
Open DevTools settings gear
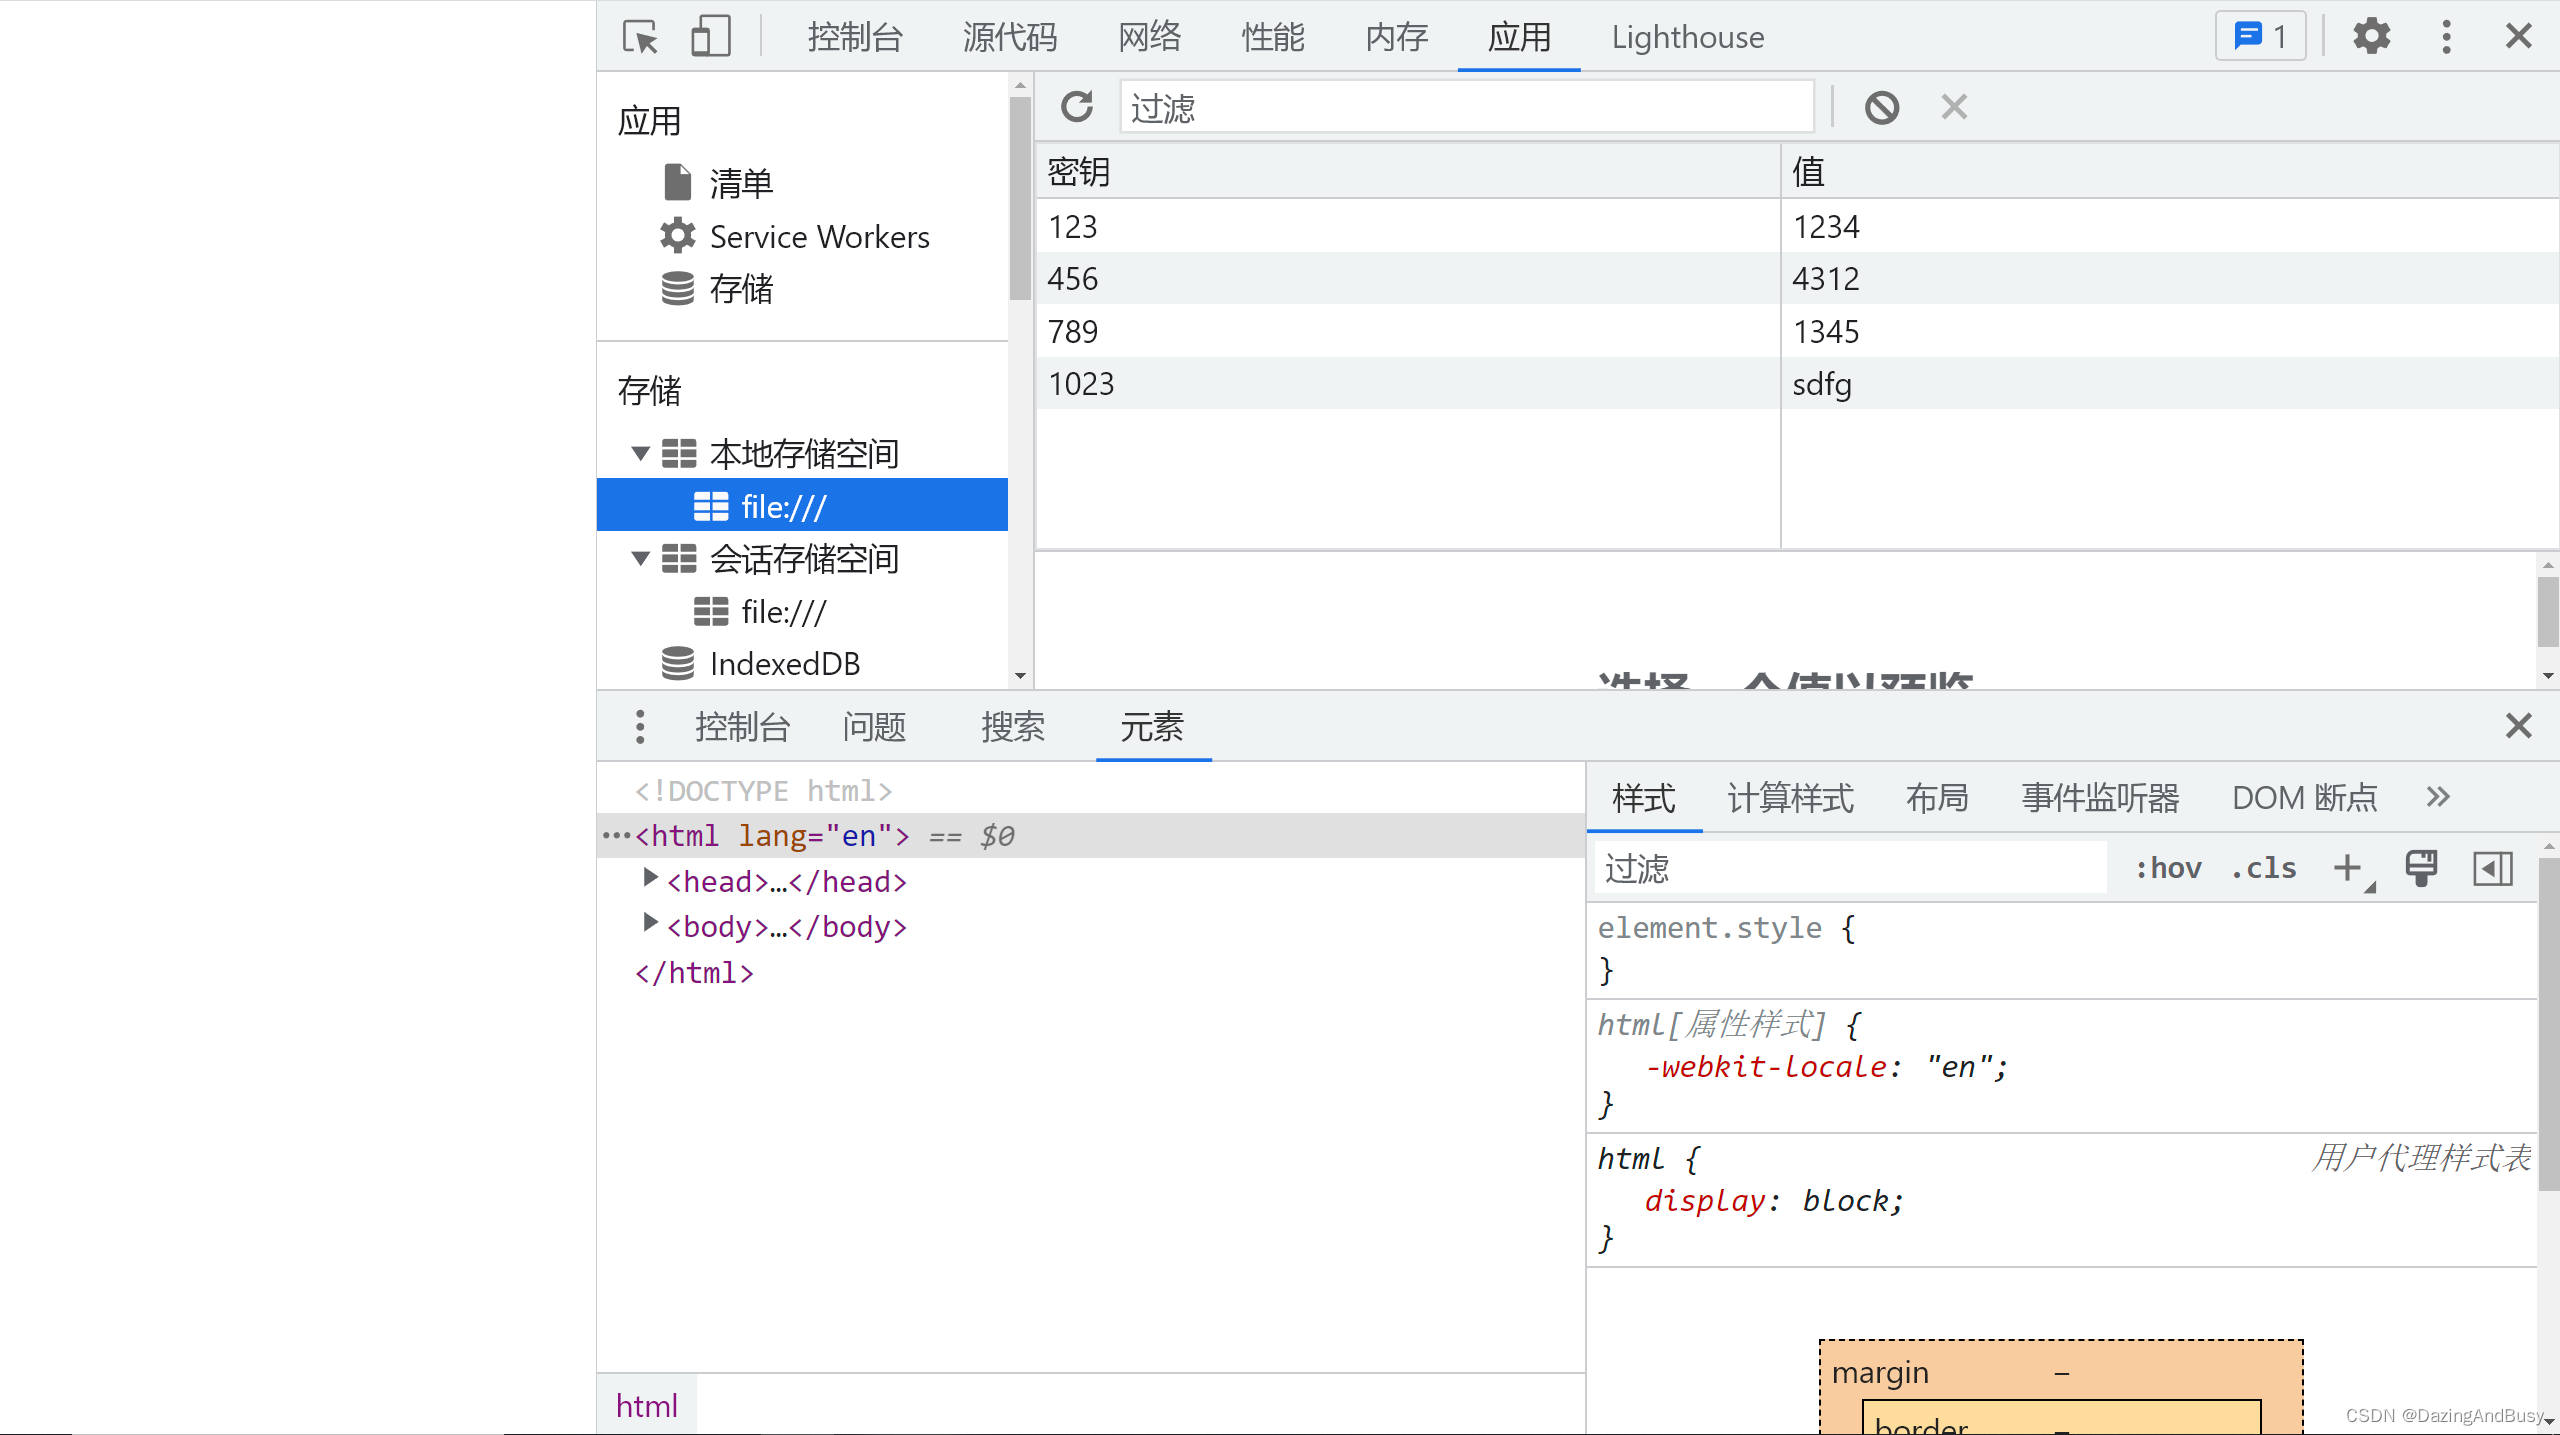point(2372,36)
